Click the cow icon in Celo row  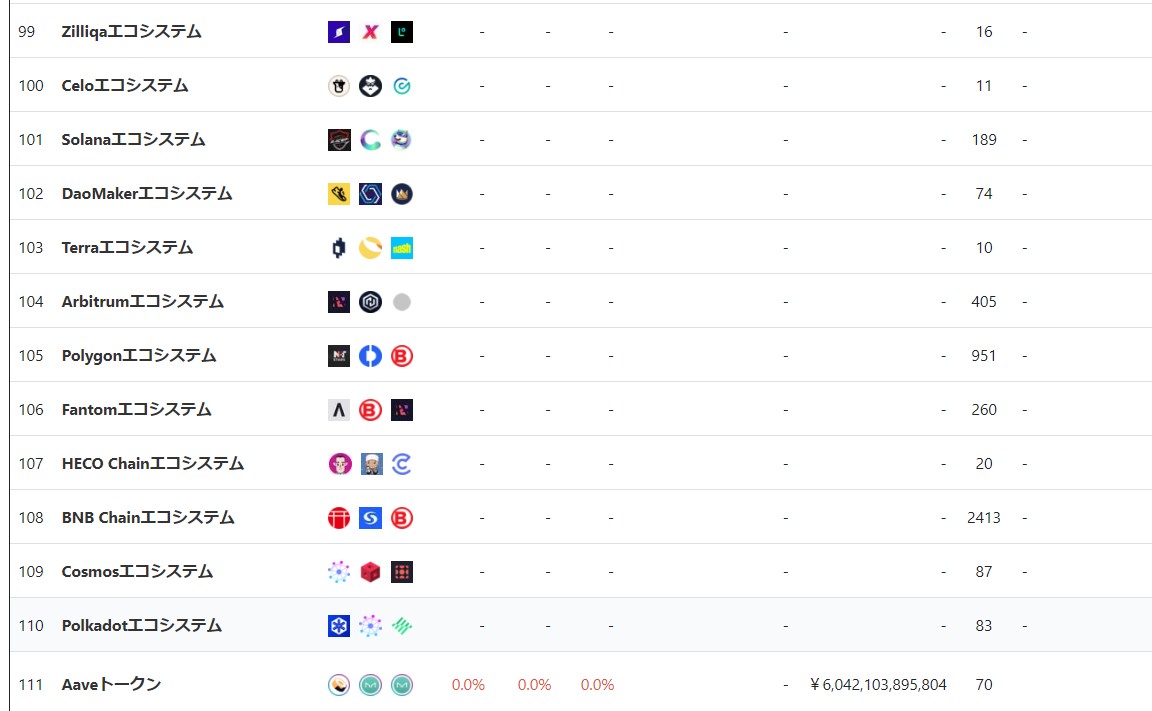click(339, 86)
